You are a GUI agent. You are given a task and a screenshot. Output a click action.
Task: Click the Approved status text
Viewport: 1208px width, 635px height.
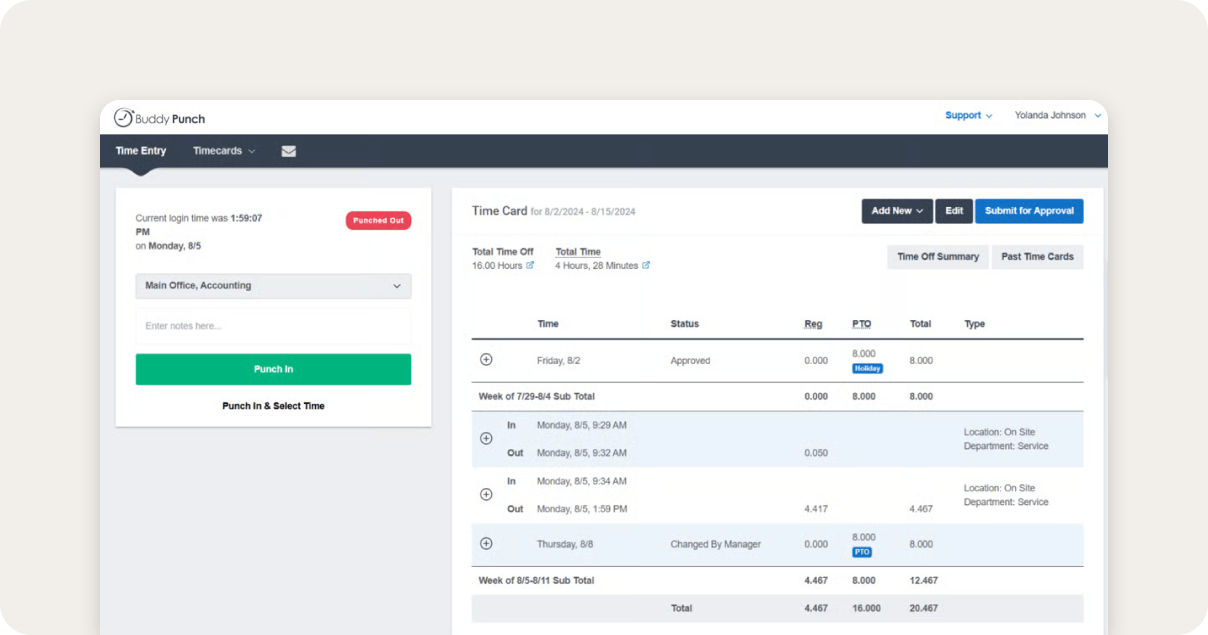pos(690,361)
